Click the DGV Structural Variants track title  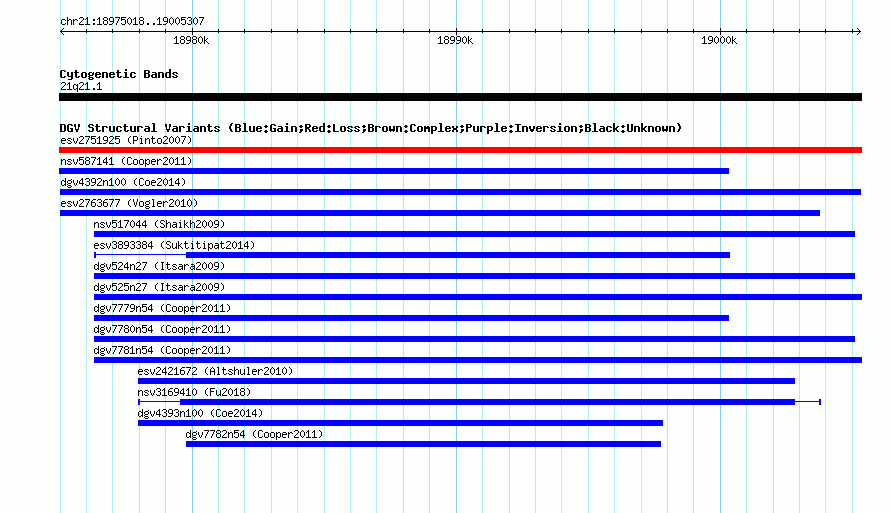click(x=371, y=128)
